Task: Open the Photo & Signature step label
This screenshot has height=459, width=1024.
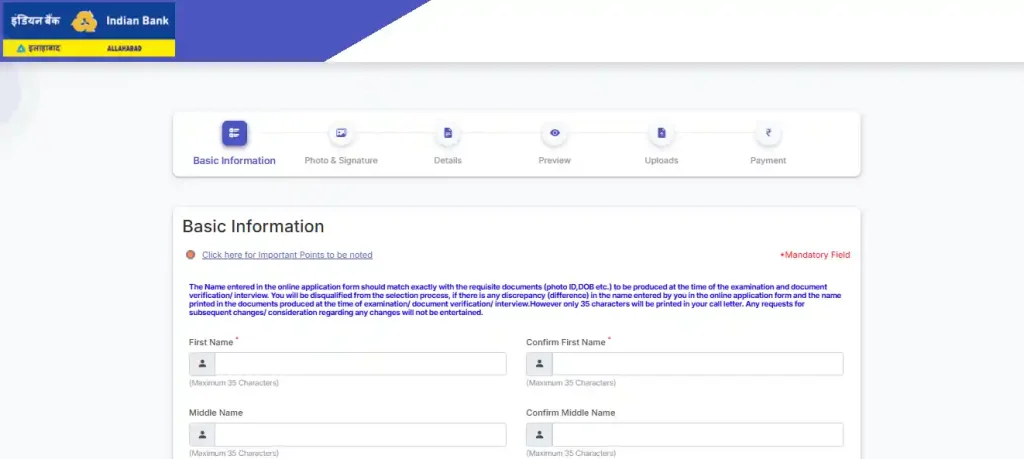Action: click(341, 161)
